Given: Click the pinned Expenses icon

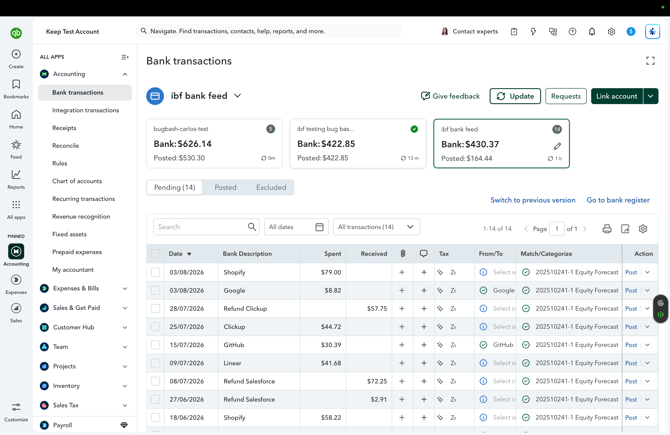Looking at the screenshot, I should point(16,280).
